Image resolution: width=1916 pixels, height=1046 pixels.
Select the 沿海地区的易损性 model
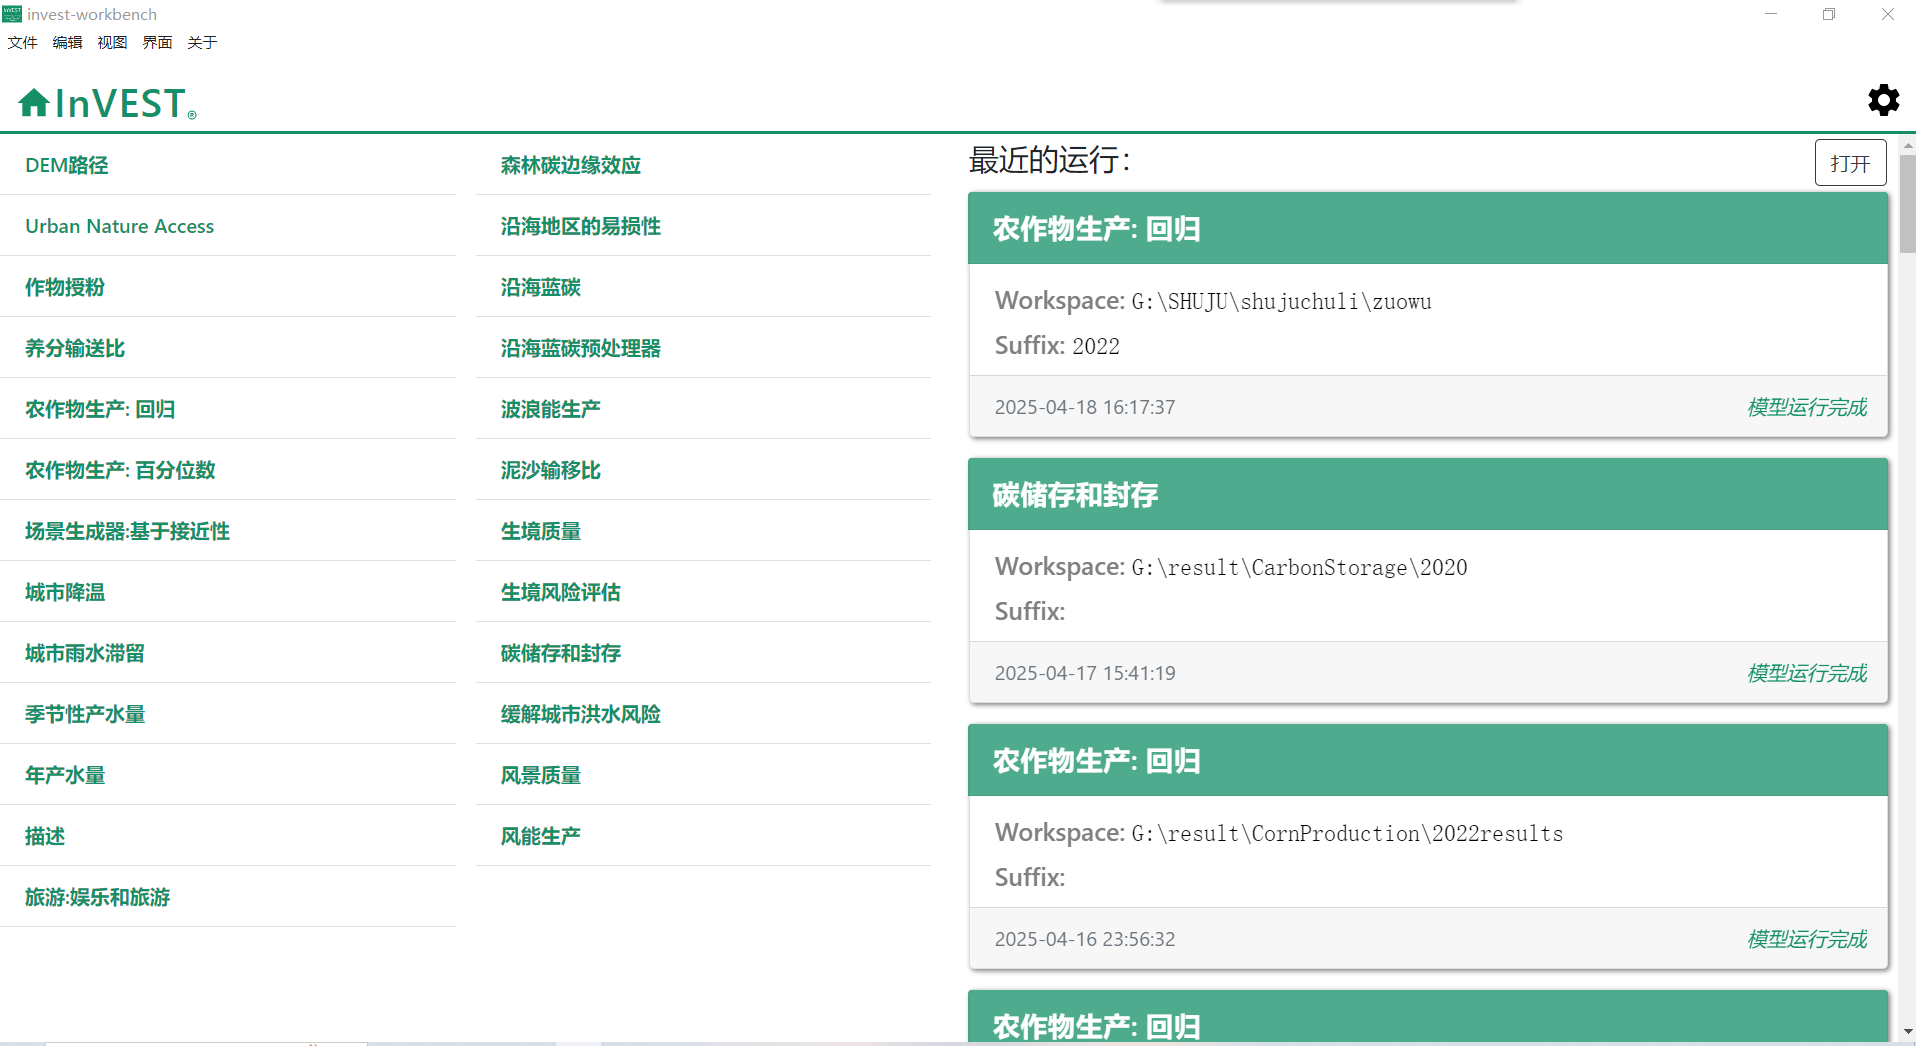coord(703,226)
